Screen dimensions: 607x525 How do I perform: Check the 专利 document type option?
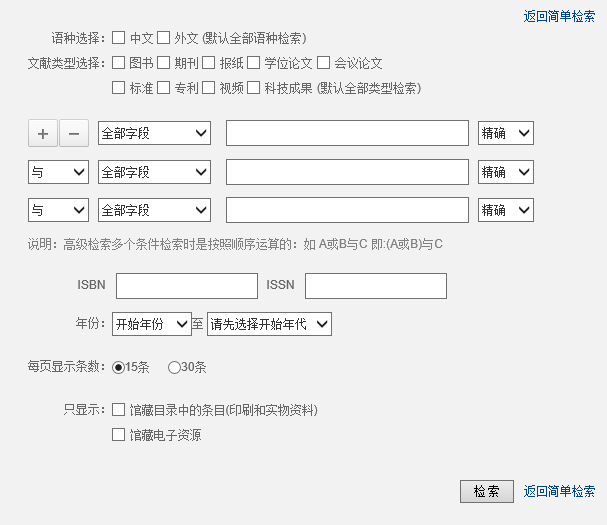click(163, 88)
